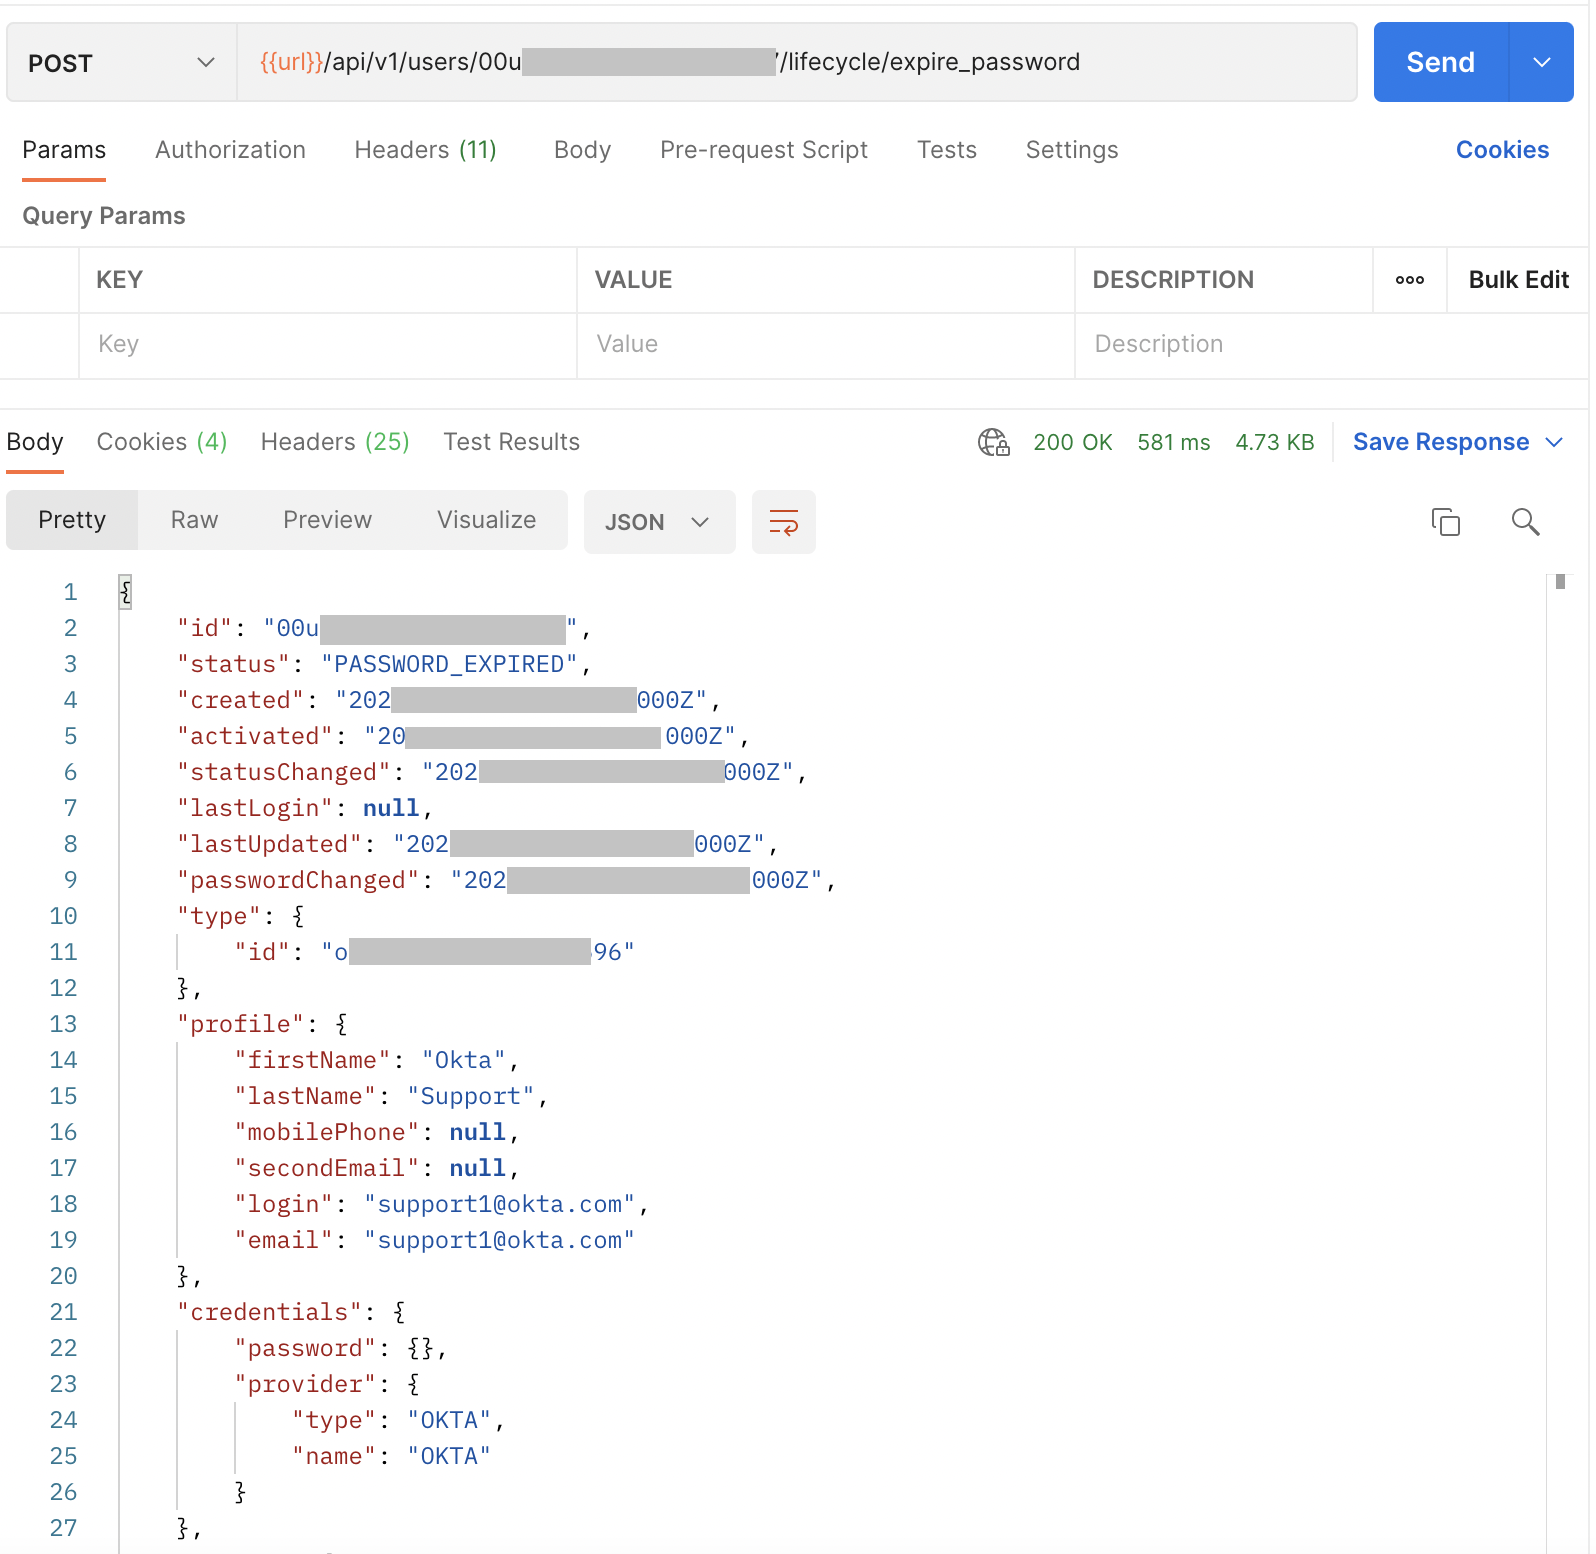
Task: Click Bulk Edit
Action: coord(1518,280)
